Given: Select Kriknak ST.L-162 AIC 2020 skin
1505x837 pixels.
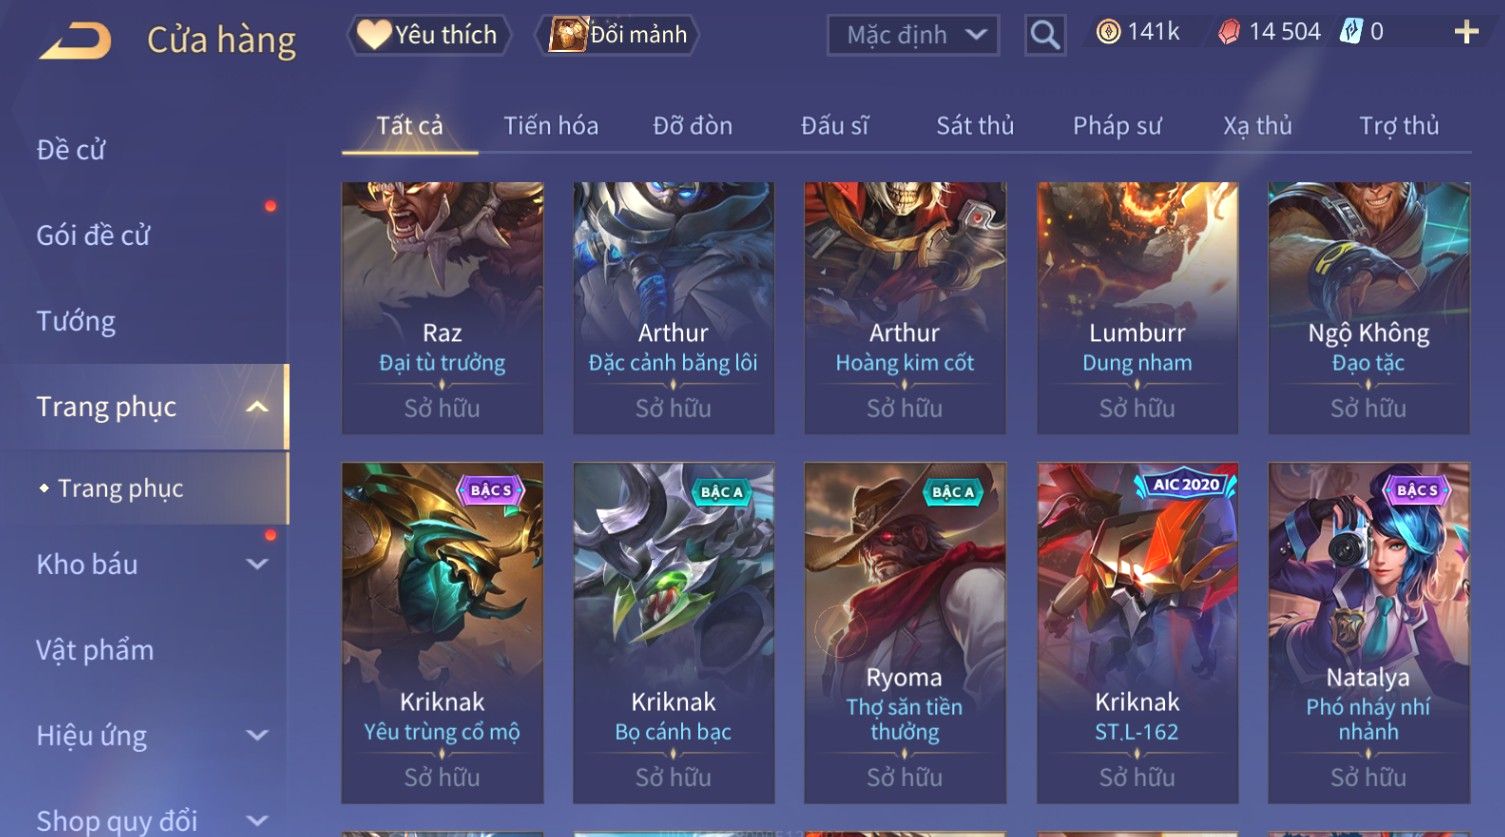Looking at the screenshot, I should pos(1137,633).
